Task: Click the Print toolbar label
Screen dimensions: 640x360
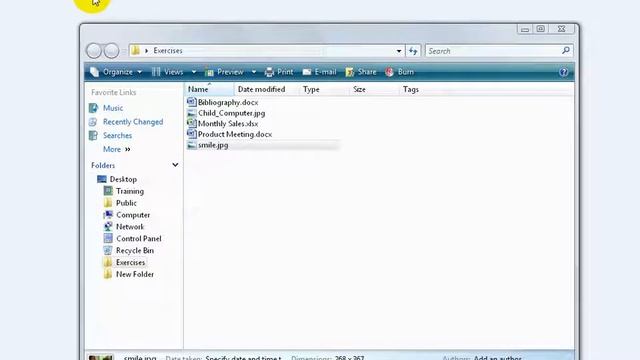Action: pos(285,72)
